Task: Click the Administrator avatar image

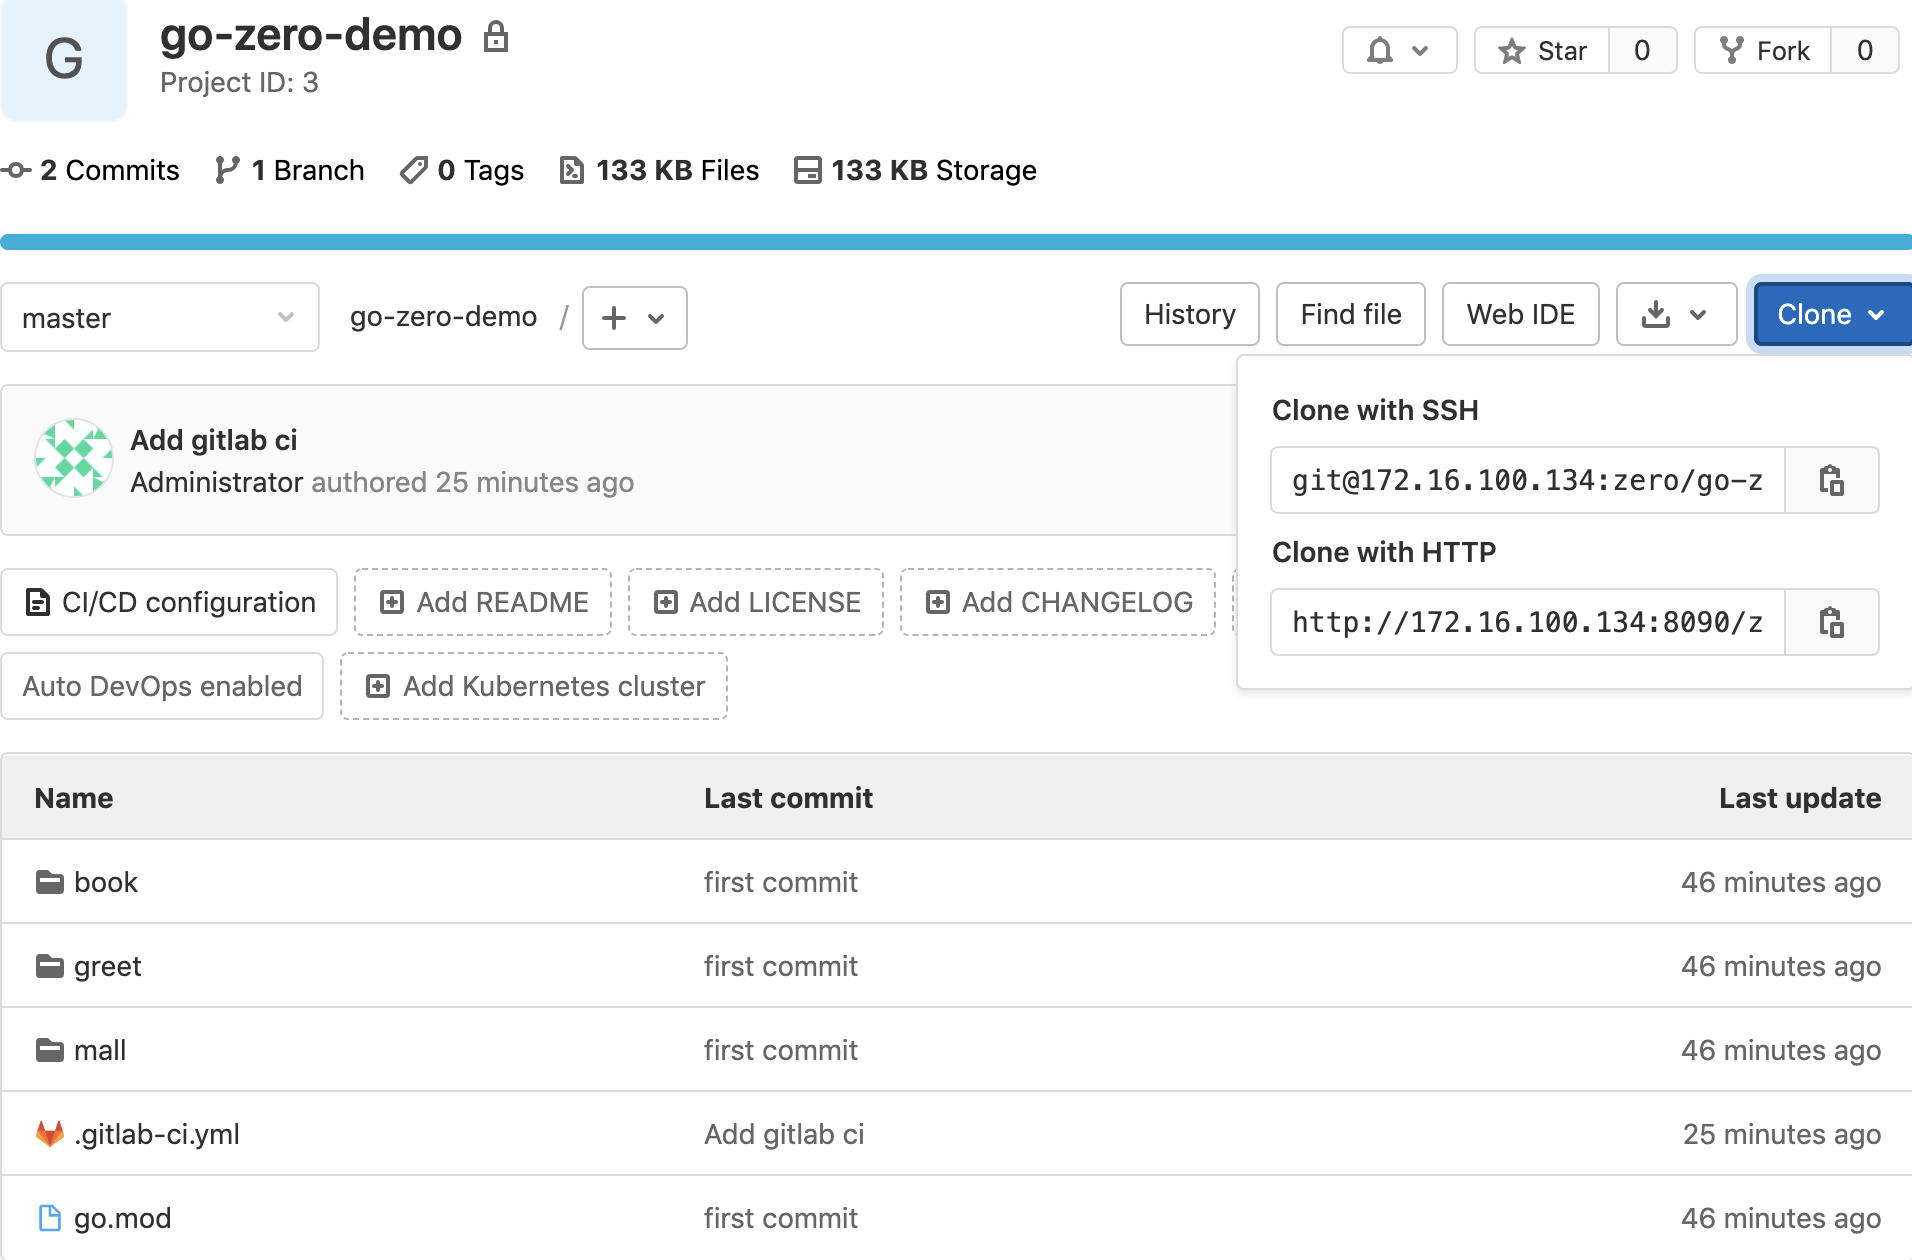Action: coord(74,458)
